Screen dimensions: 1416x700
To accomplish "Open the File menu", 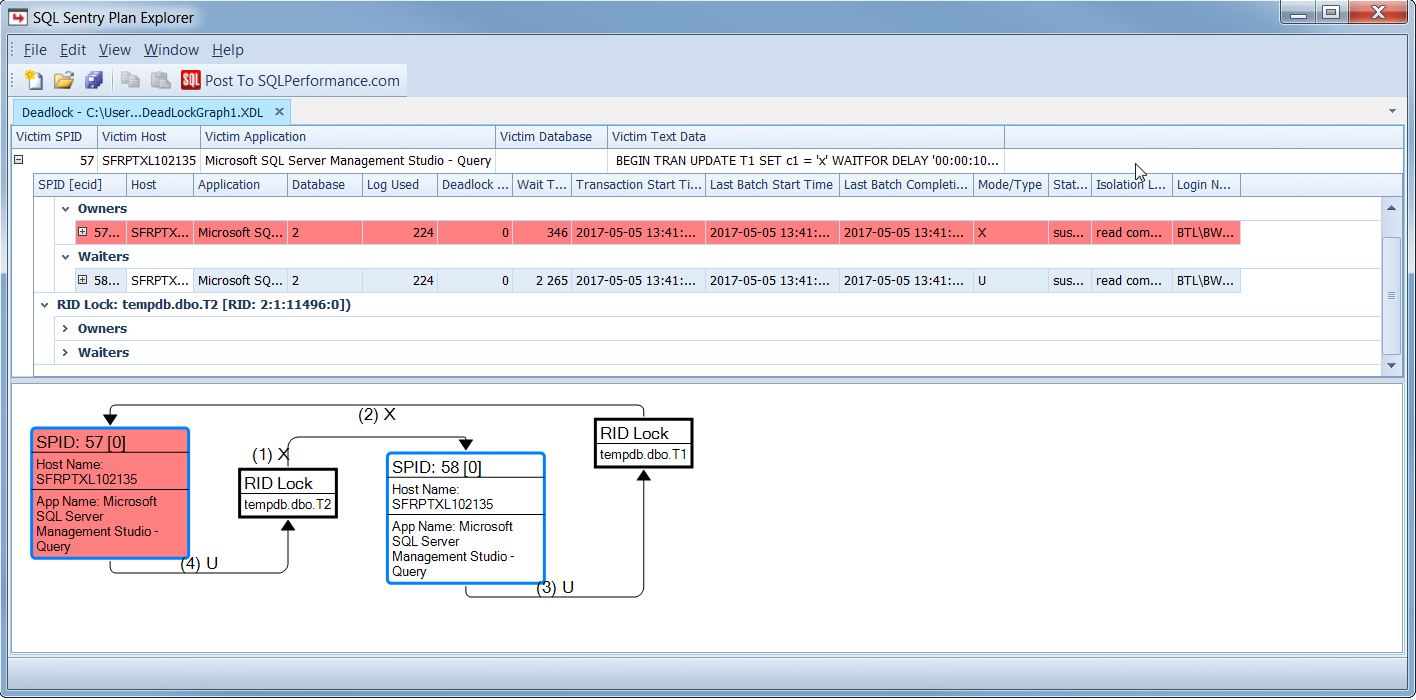I will (x=35, y=50).
